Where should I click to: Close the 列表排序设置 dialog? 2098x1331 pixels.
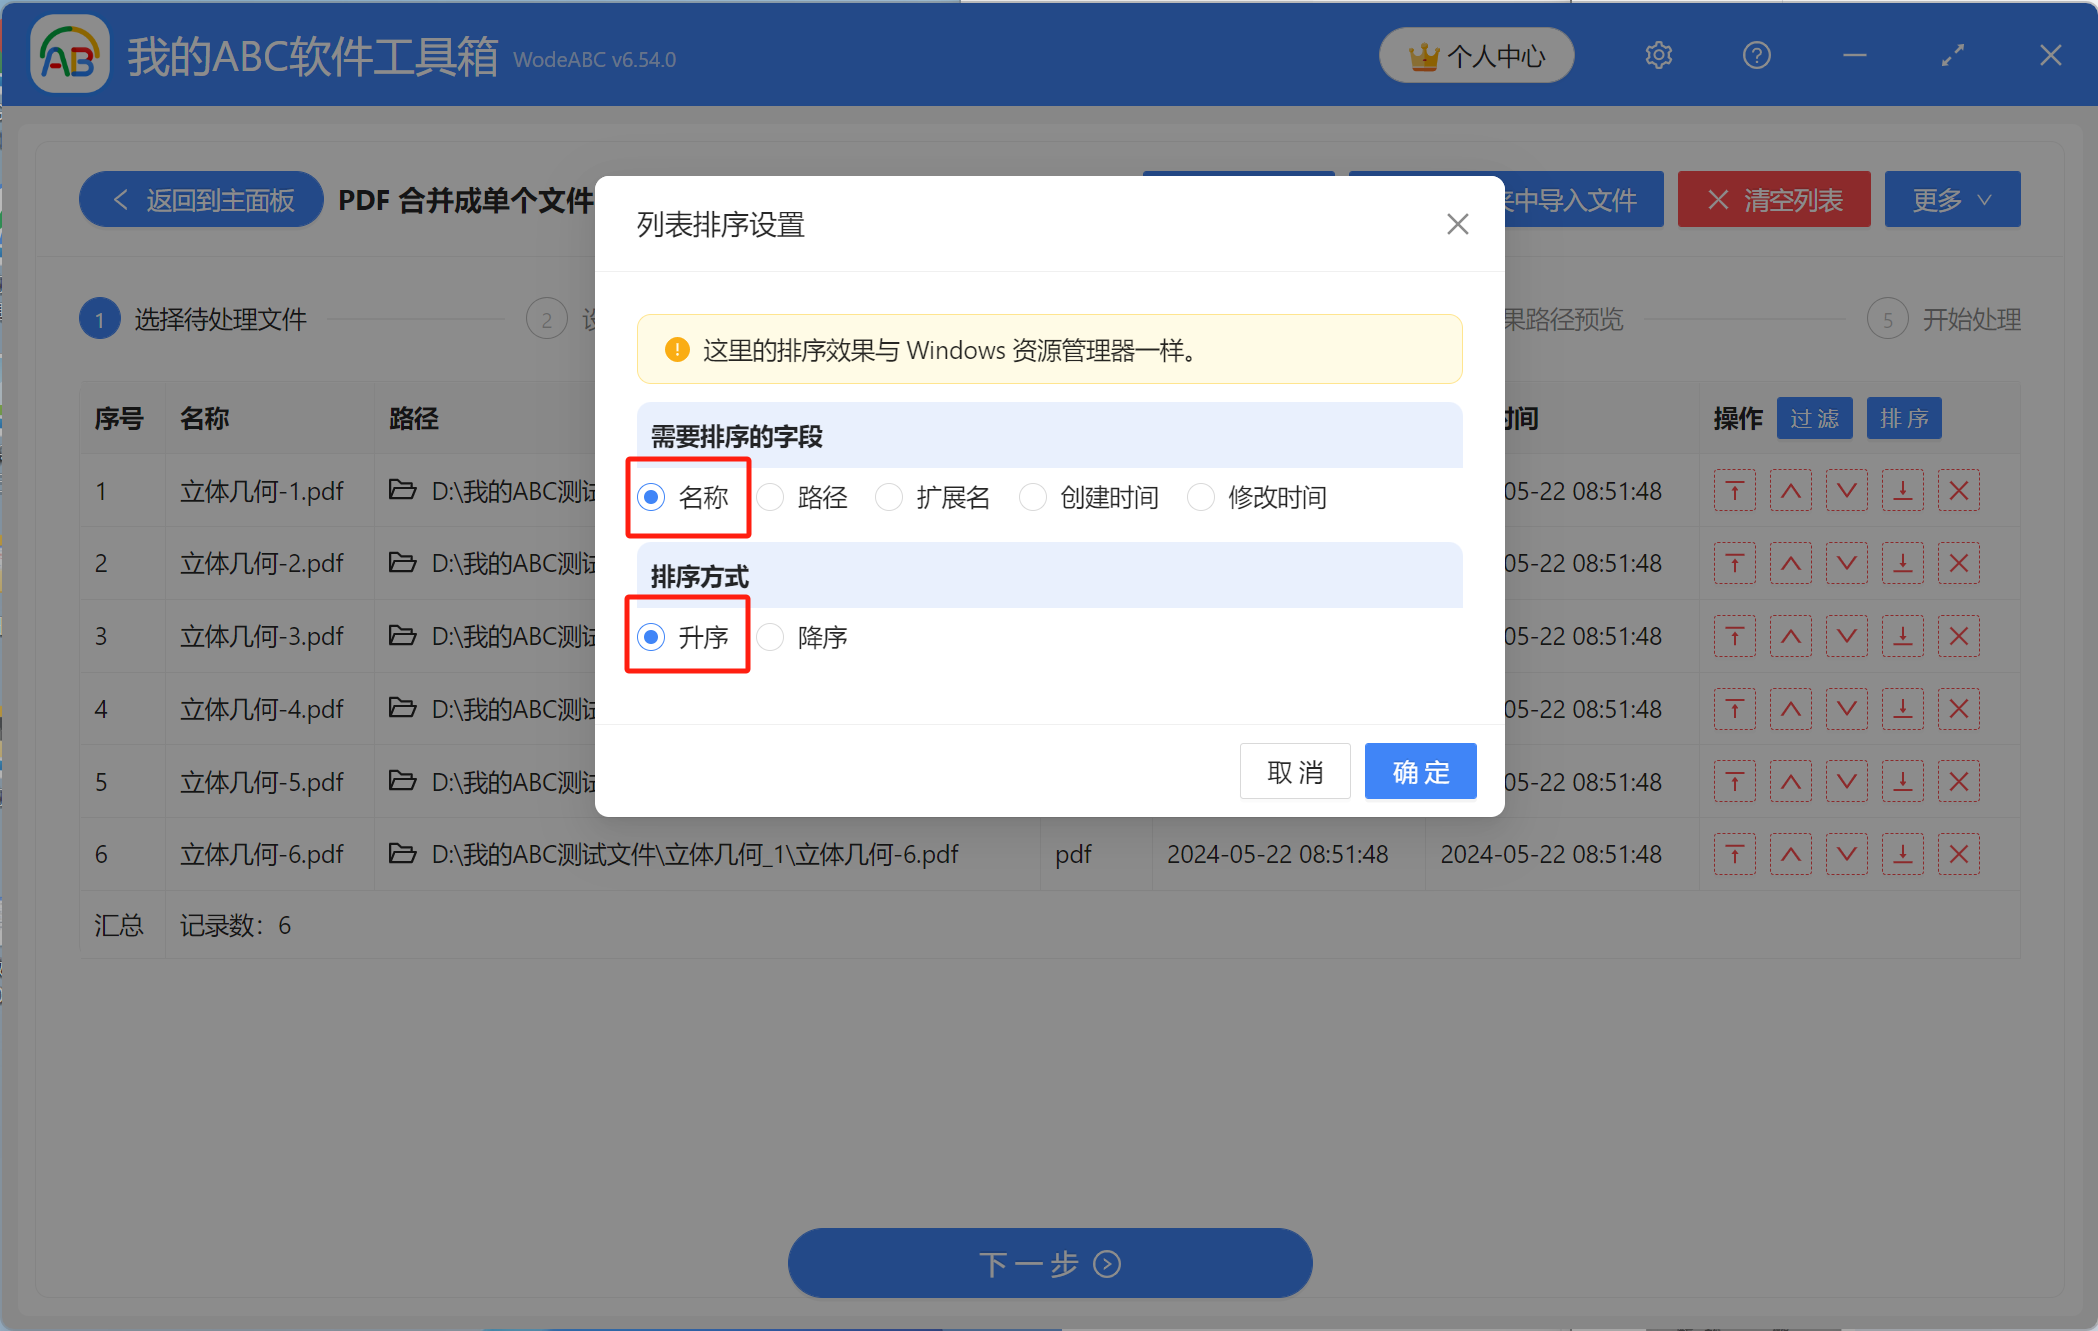(x=1457, y=224)
